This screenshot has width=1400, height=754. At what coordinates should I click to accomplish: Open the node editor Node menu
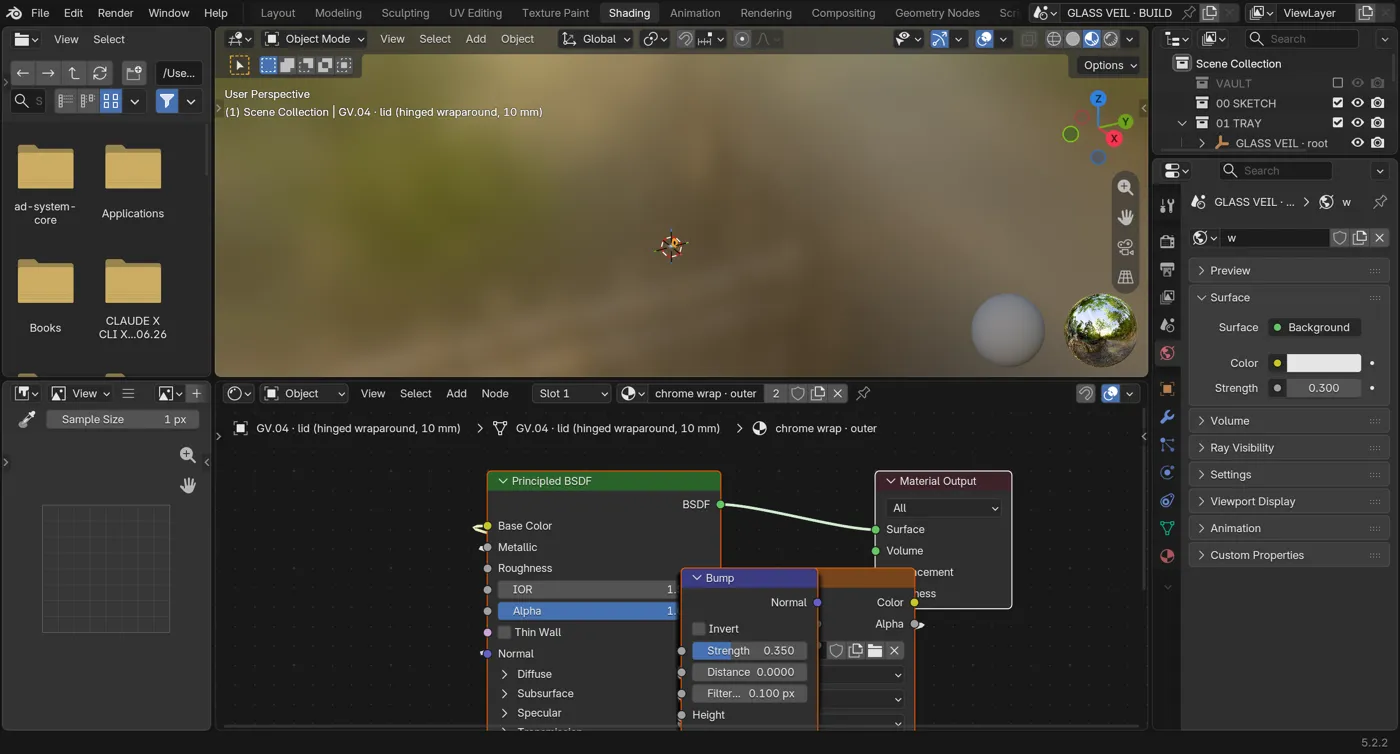click(495, 393)
